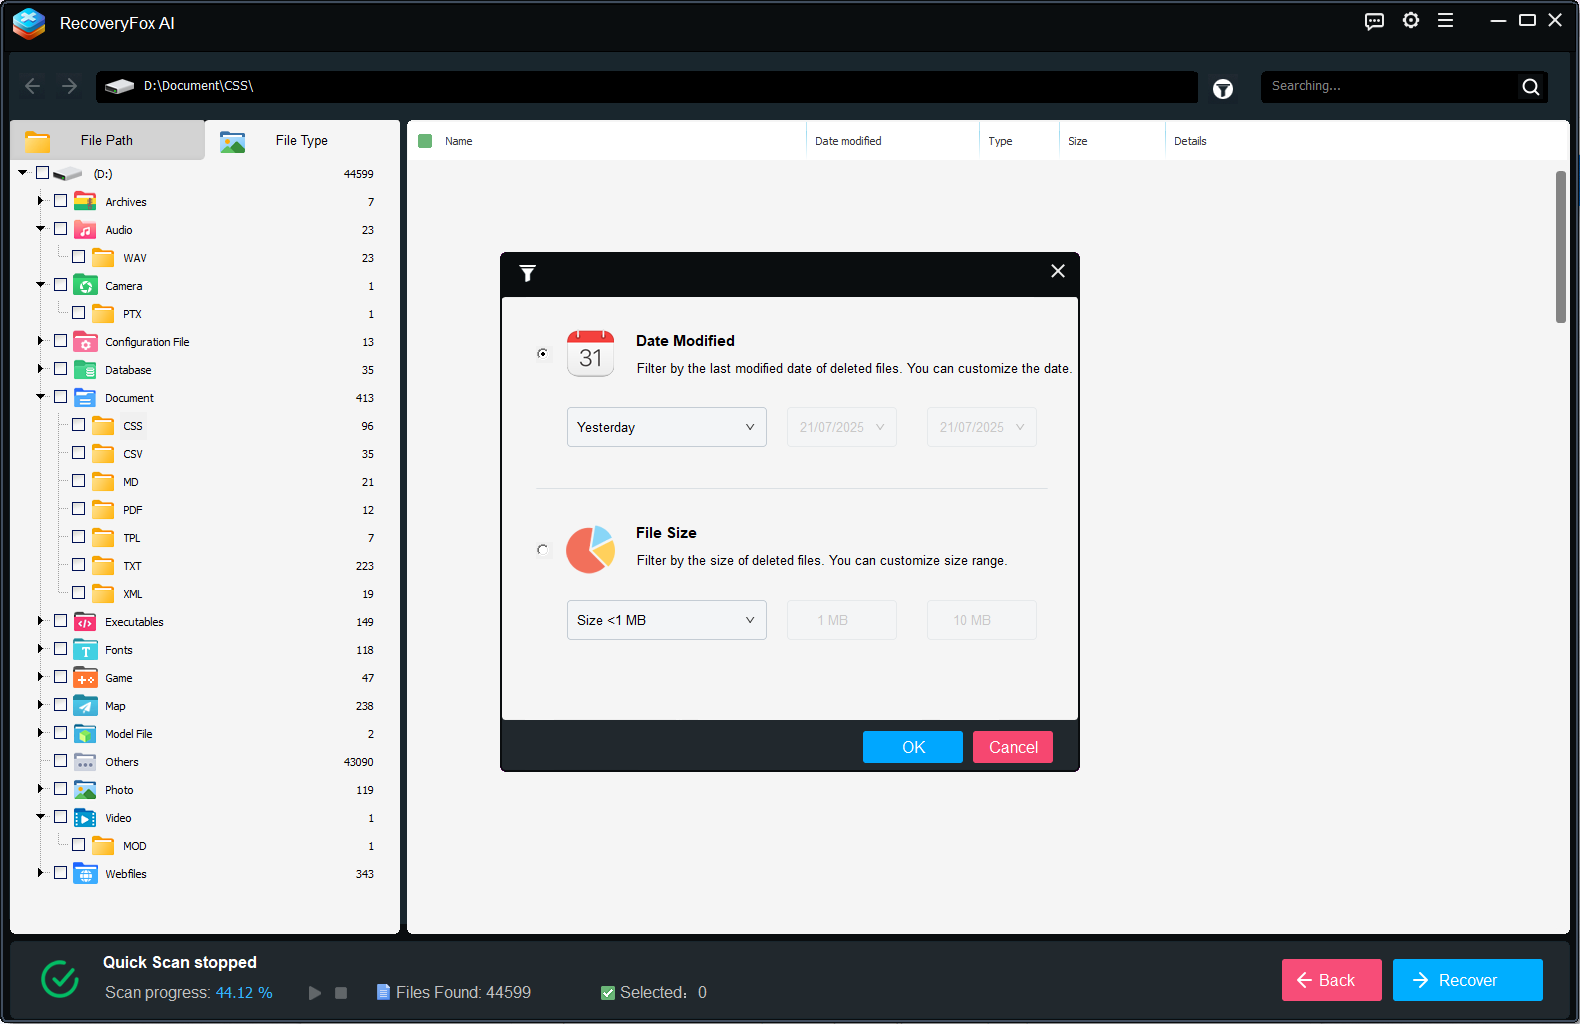Switch to the File Type tab
Image resolution: width=1580 pixels, height=1024 pixels.
(x=301, y=141)
